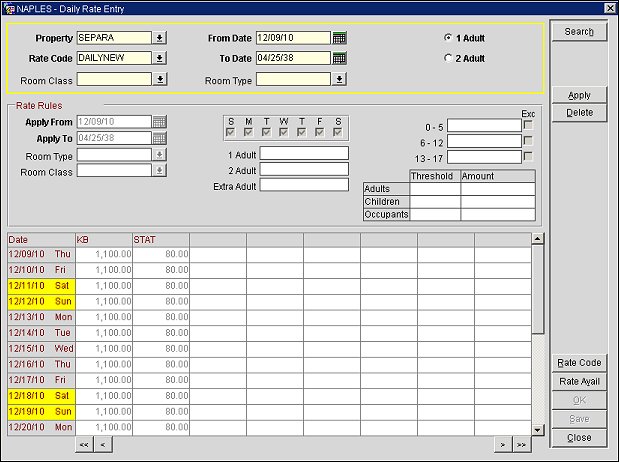Open the From Date calendar picker
Viewport: 619px width, 462px height.
pos(339,38)
